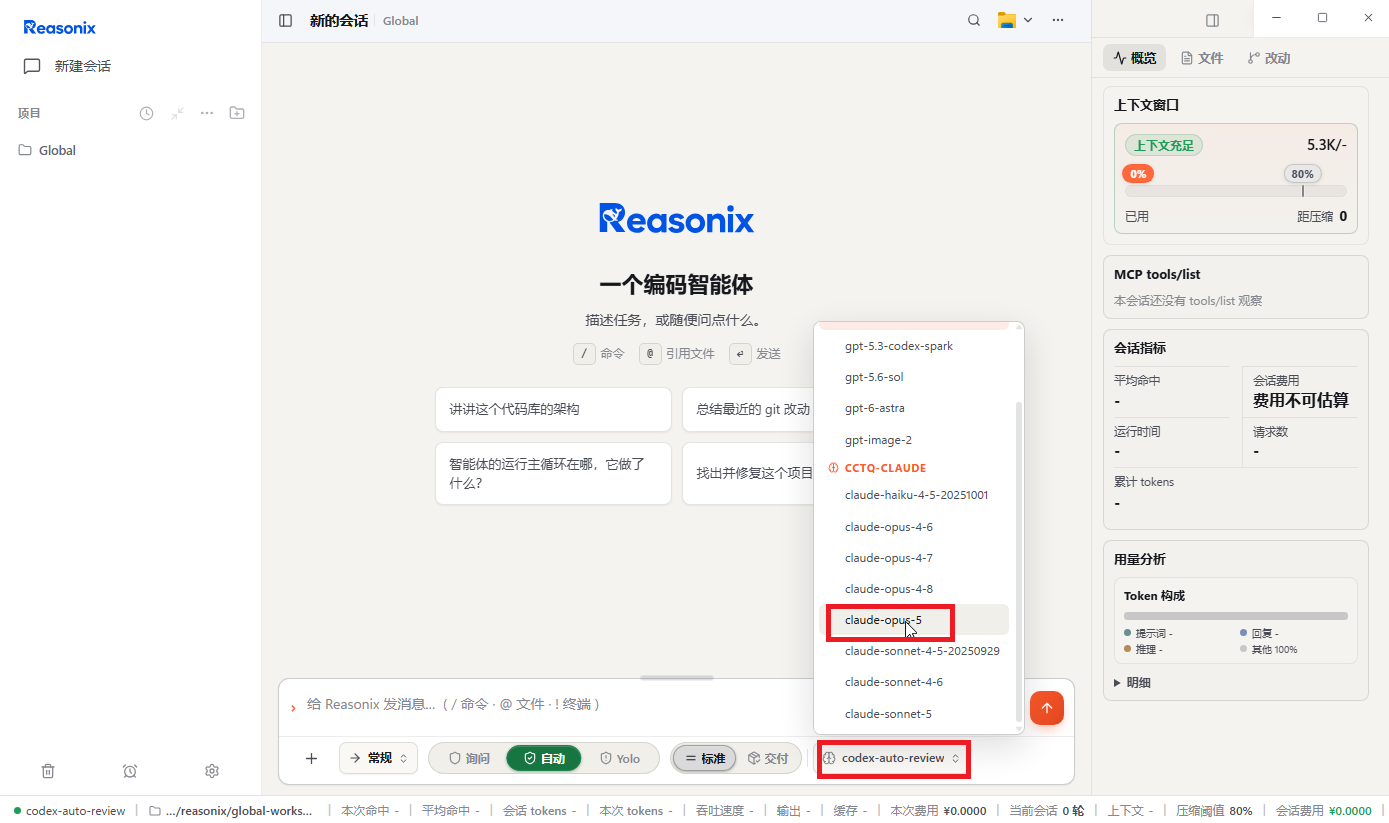The width and height of the screenshot is (1389, 823).
Task: Click 本次费用 ¥0.0000 in status bar
Action: [x=938, y=811]
